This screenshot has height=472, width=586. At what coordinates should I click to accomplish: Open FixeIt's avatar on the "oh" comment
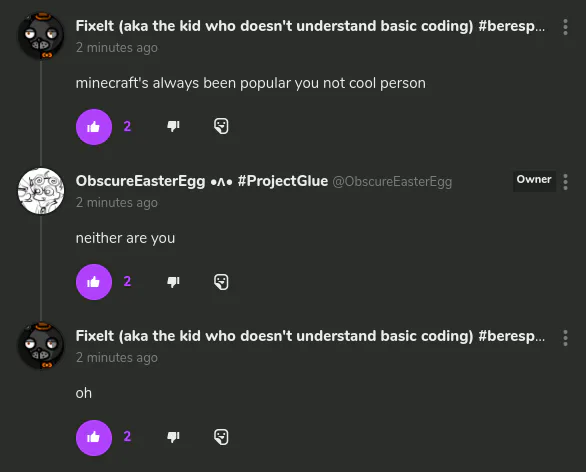pos(41,346)
